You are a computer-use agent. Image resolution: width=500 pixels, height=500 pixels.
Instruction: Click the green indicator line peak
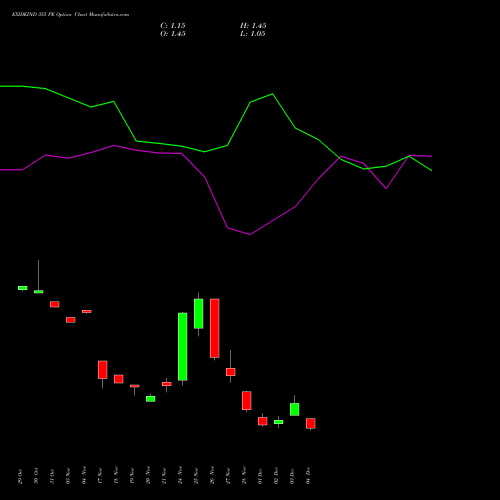[273, 94]
